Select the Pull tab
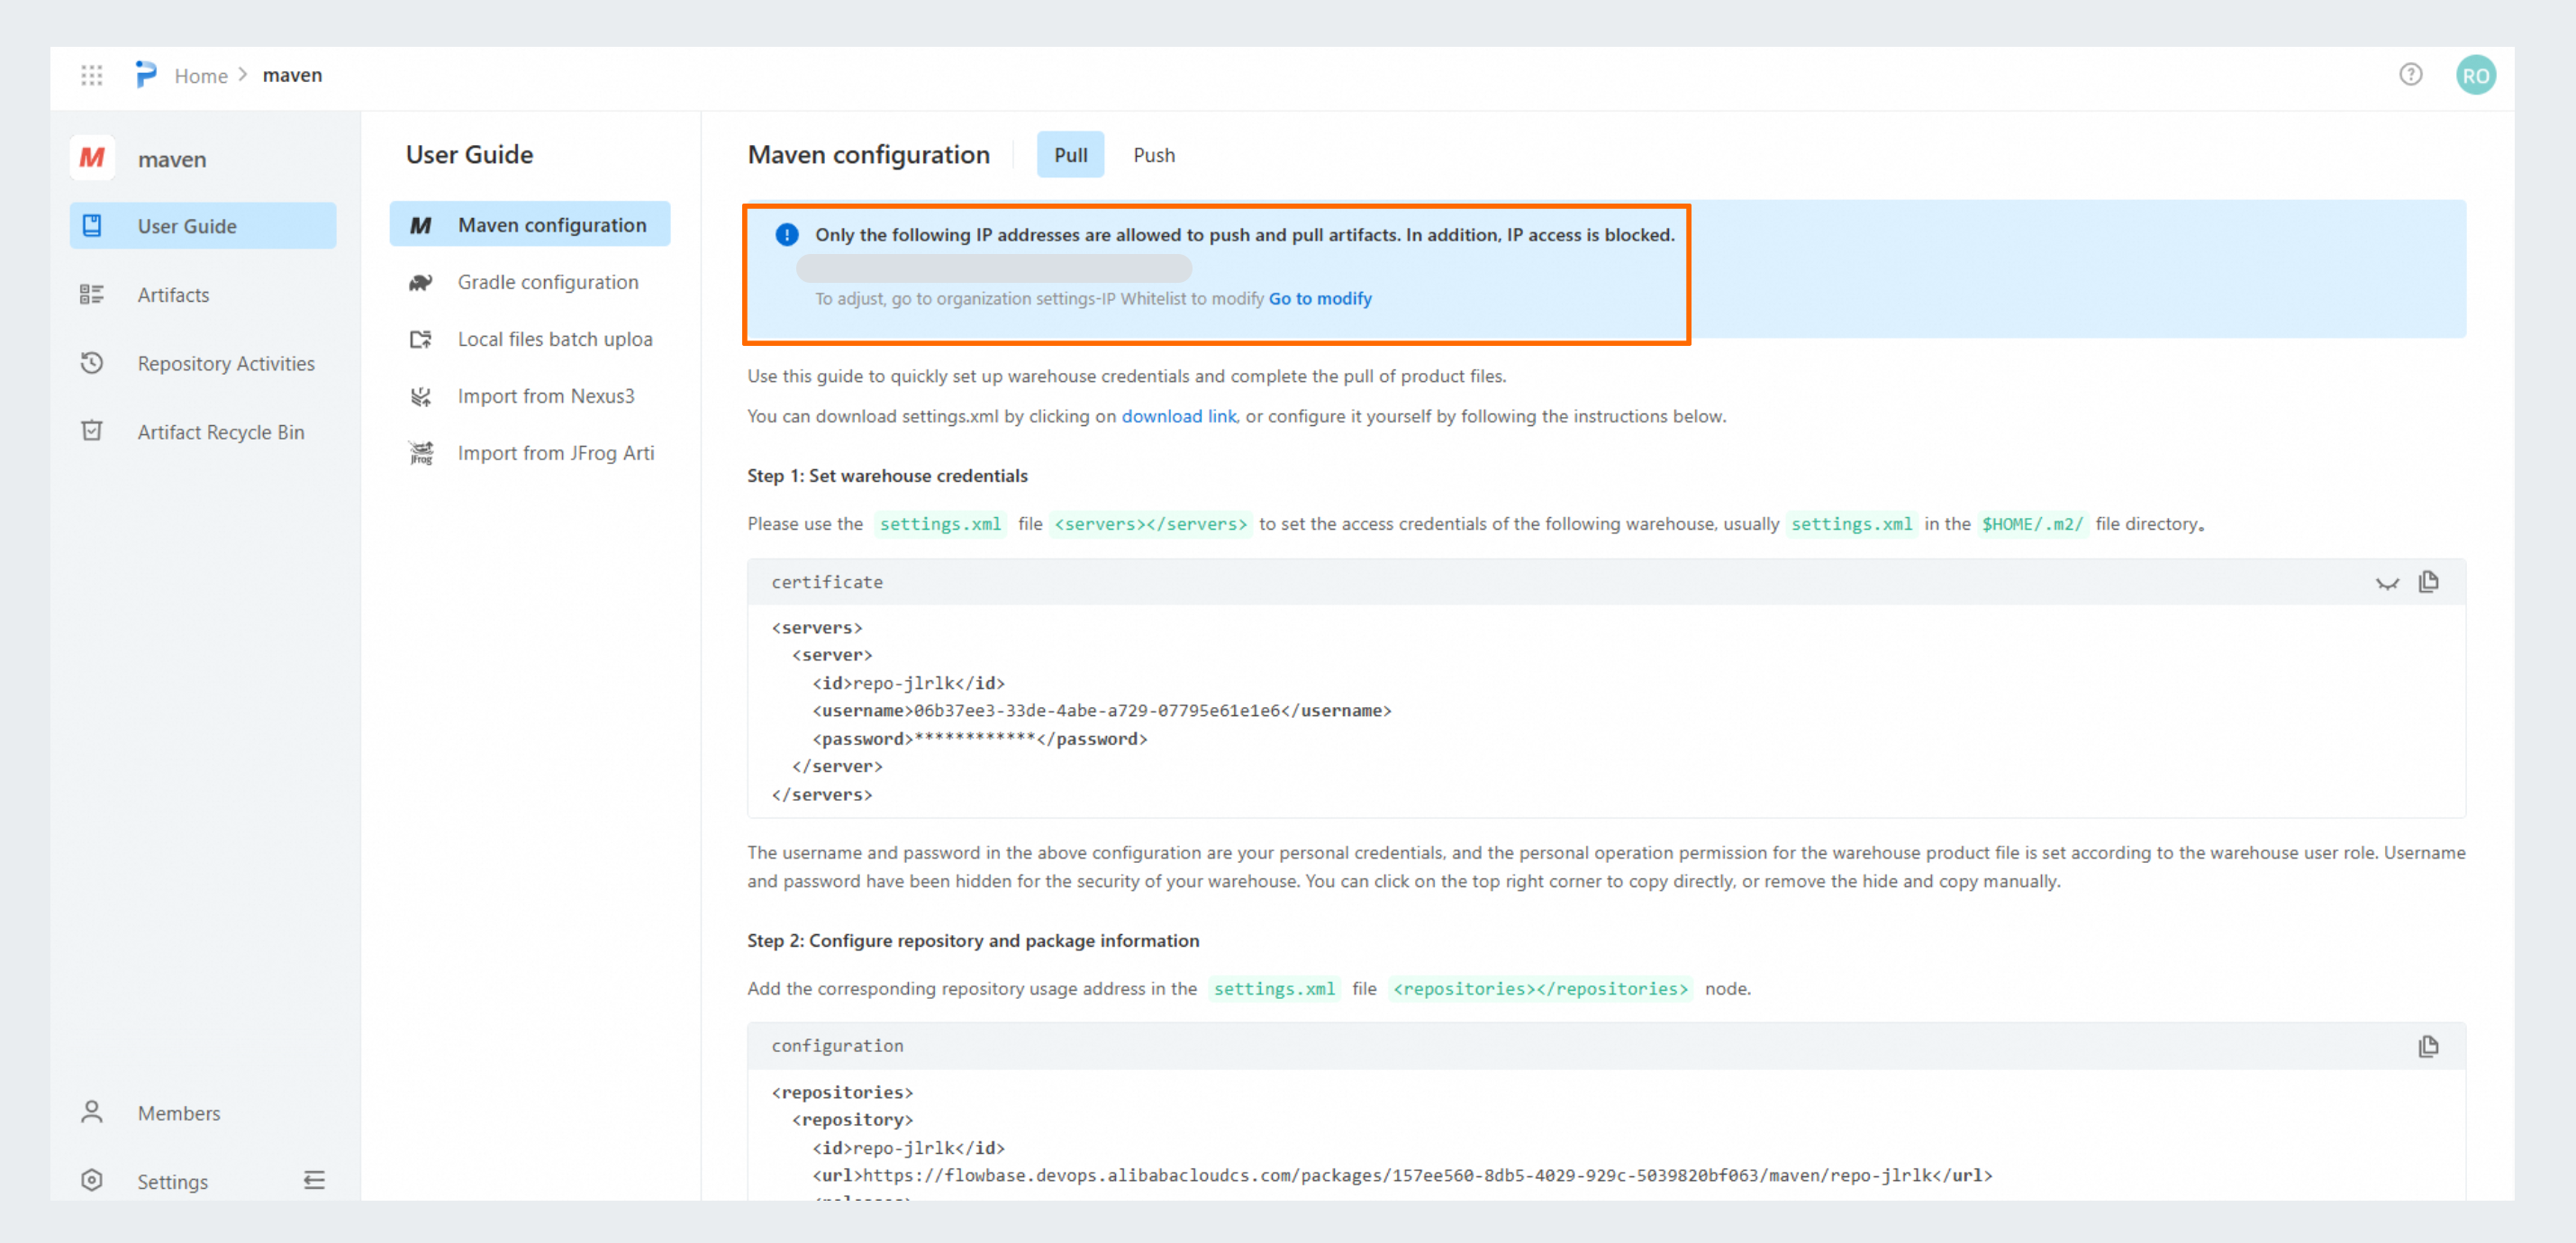 point(1070,155)
